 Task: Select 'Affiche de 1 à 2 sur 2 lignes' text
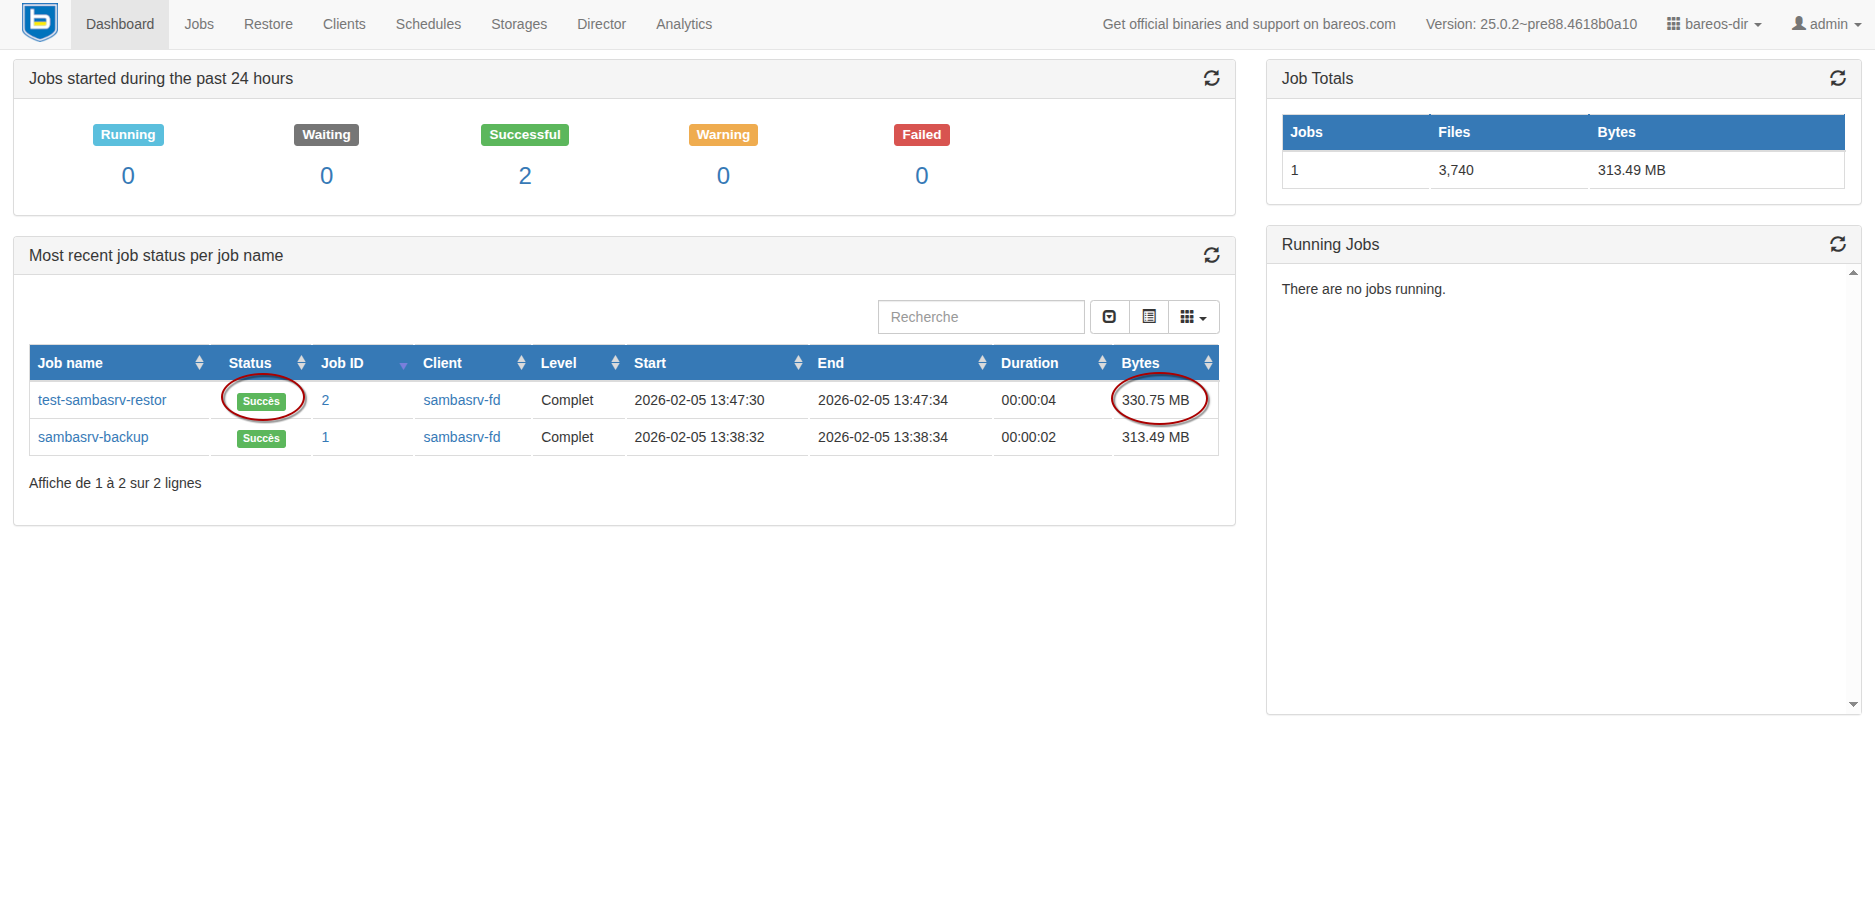click(x=115, y=483)
